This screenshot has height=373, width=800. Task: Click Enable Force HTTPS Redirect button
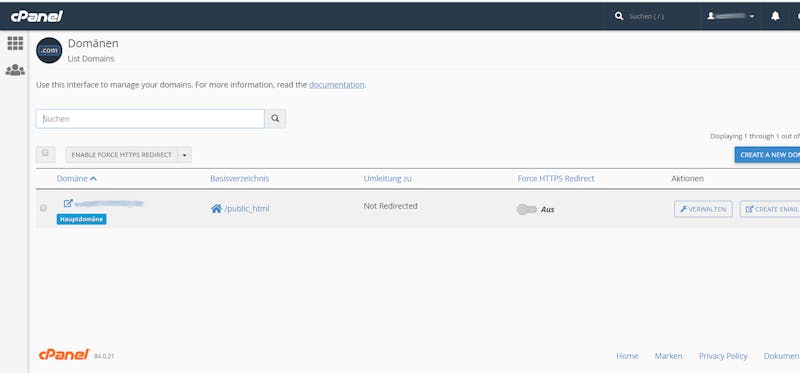(121, 155)
